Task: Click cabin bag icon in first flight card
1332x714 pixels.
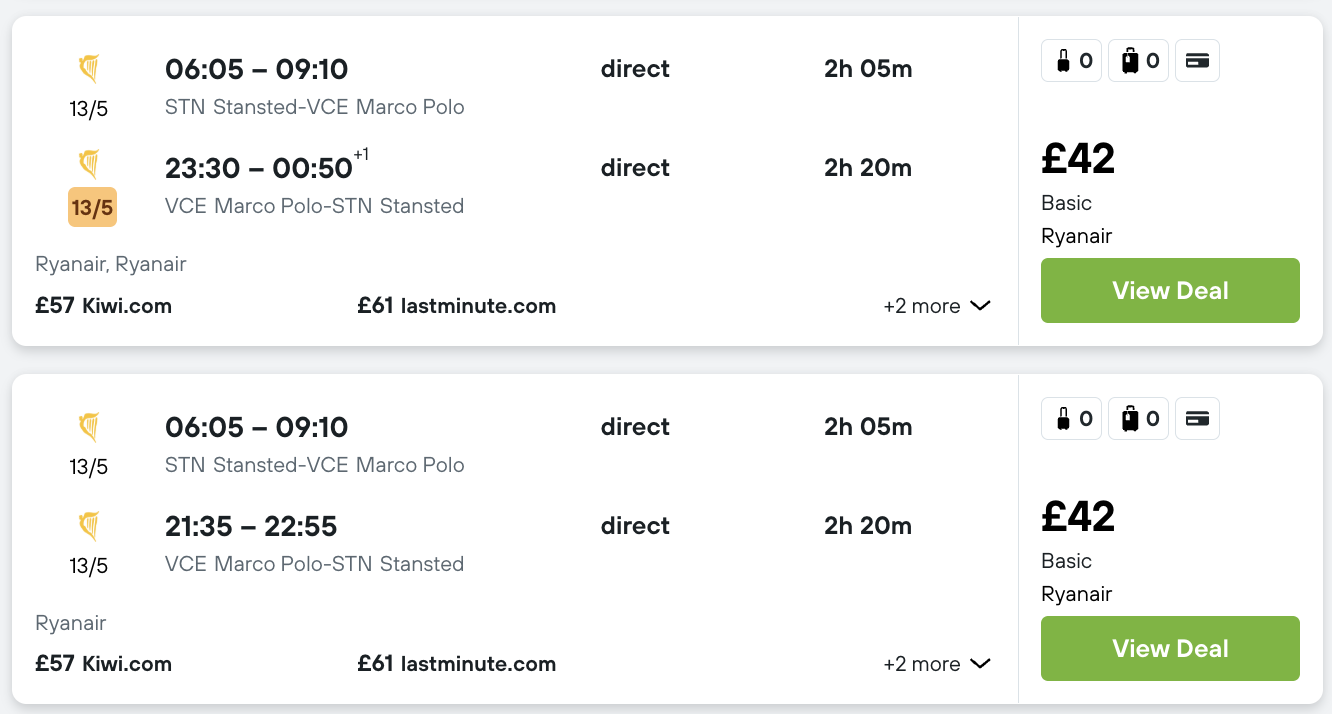Action: coord(1072,61)
